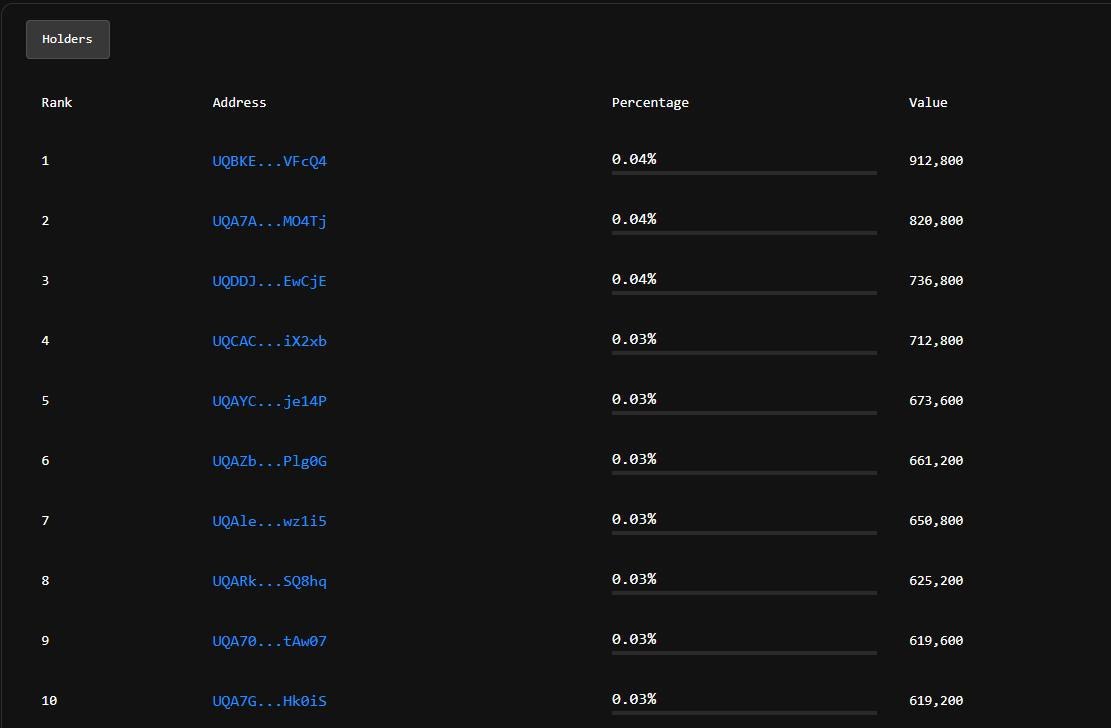Open address UQA7A...MO4Tj link
Viewport: 1111px width, 728px height.
click(269, 221)
